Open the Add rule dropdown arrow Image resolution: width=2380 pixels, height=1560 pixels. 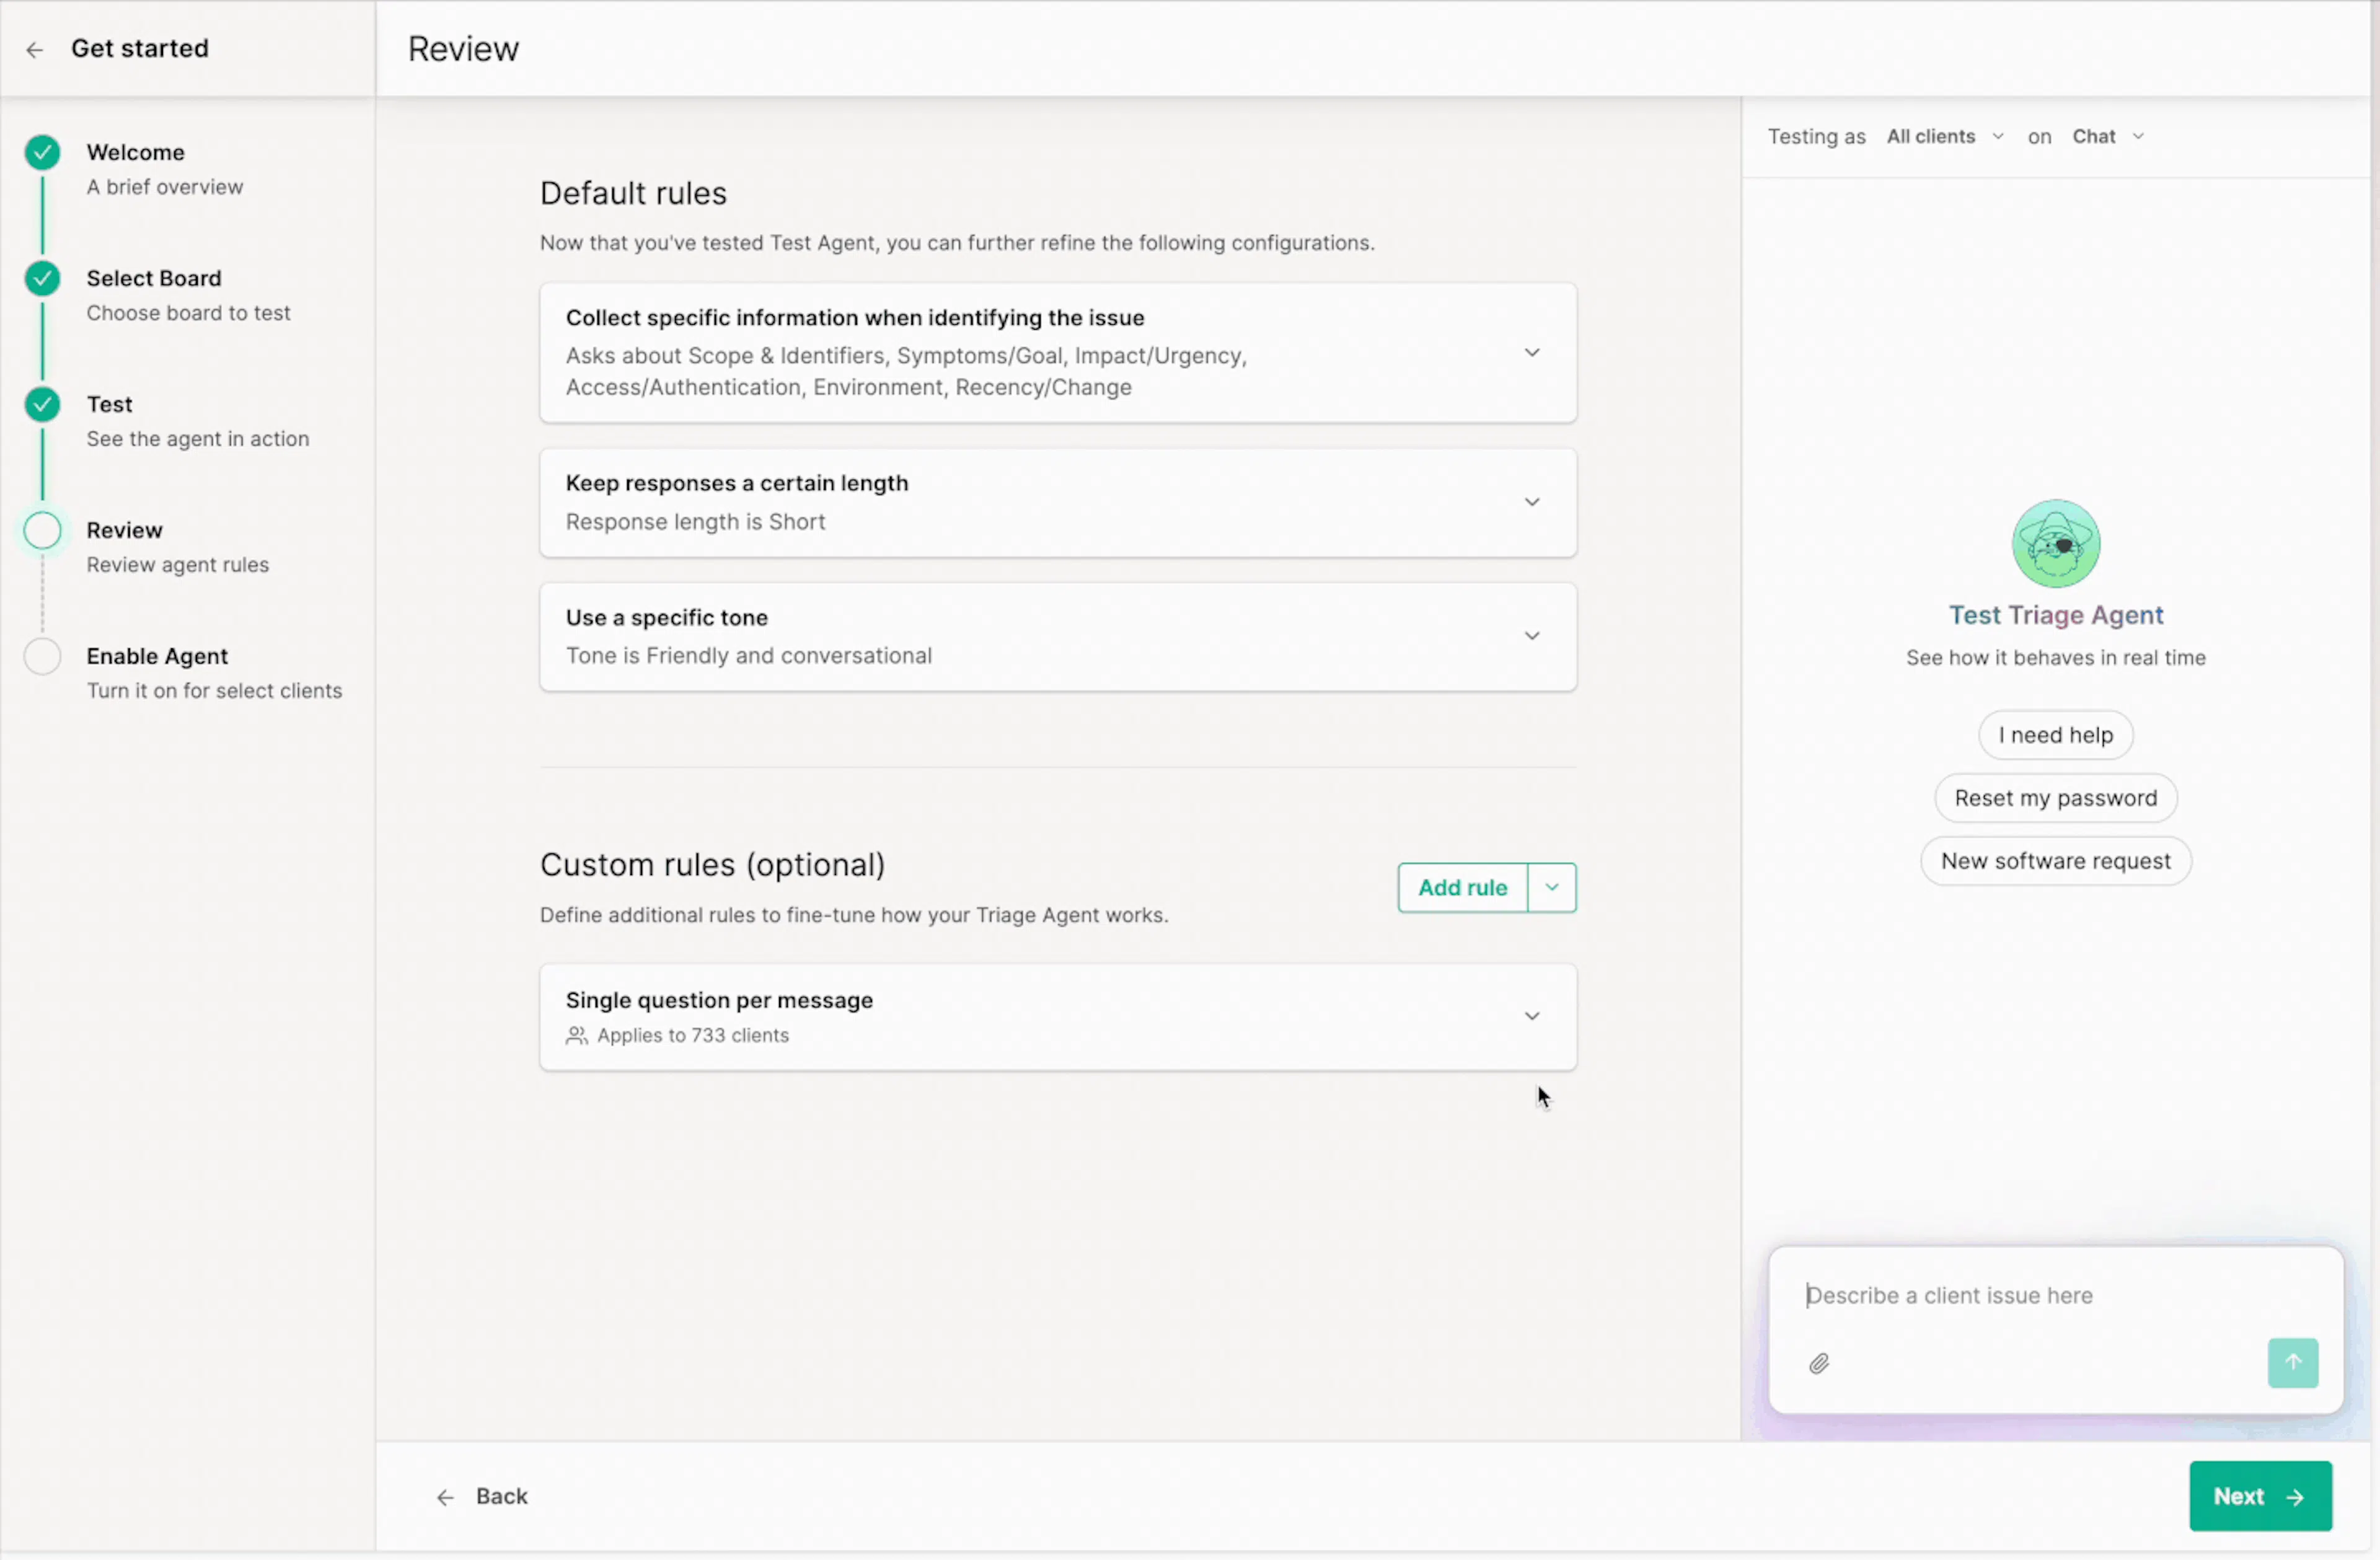[1552, 887]
